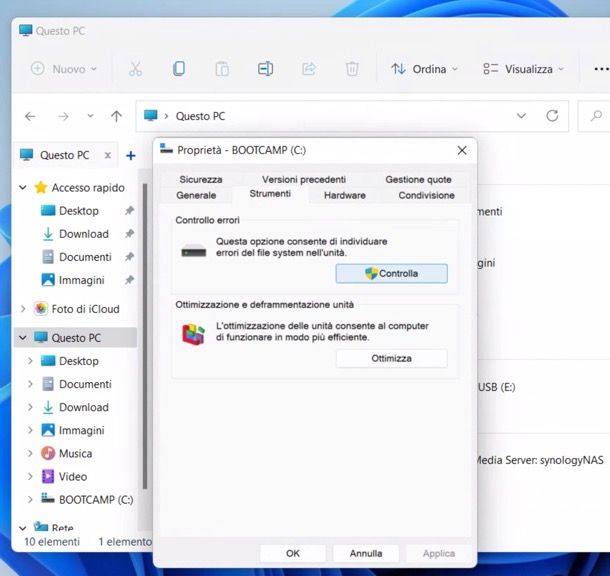Select the Strumenti tab

(270, 194)
